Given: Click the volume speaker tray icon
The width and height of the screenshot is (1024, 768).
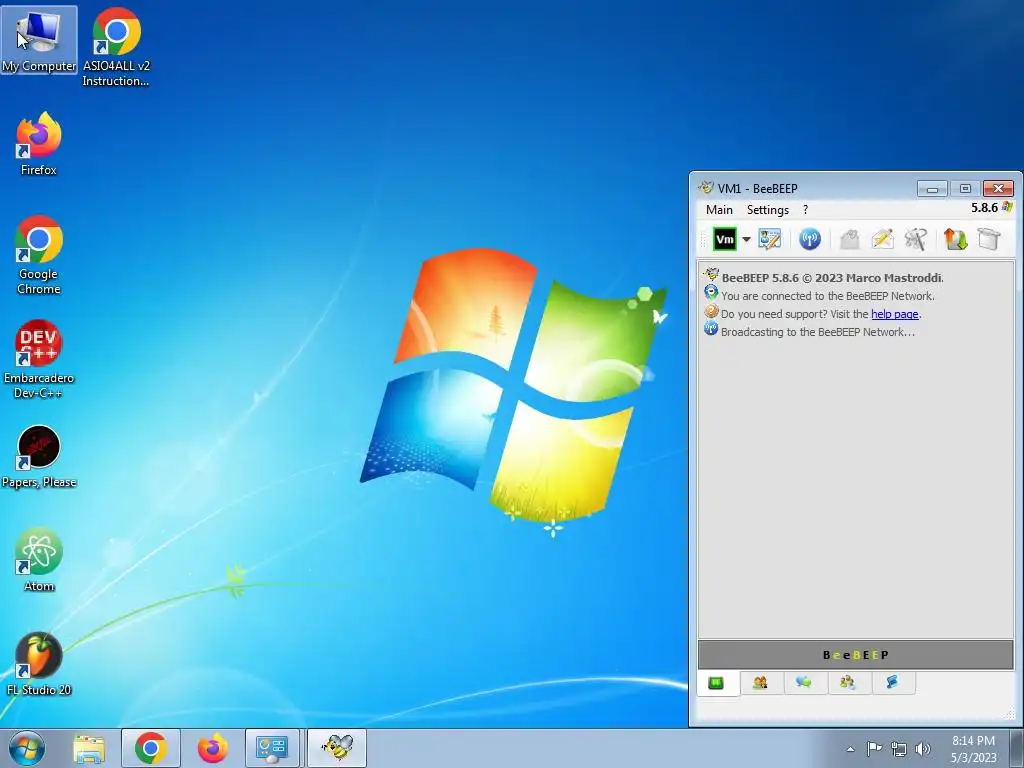Looking at the screenshot, I should point(923,749).
